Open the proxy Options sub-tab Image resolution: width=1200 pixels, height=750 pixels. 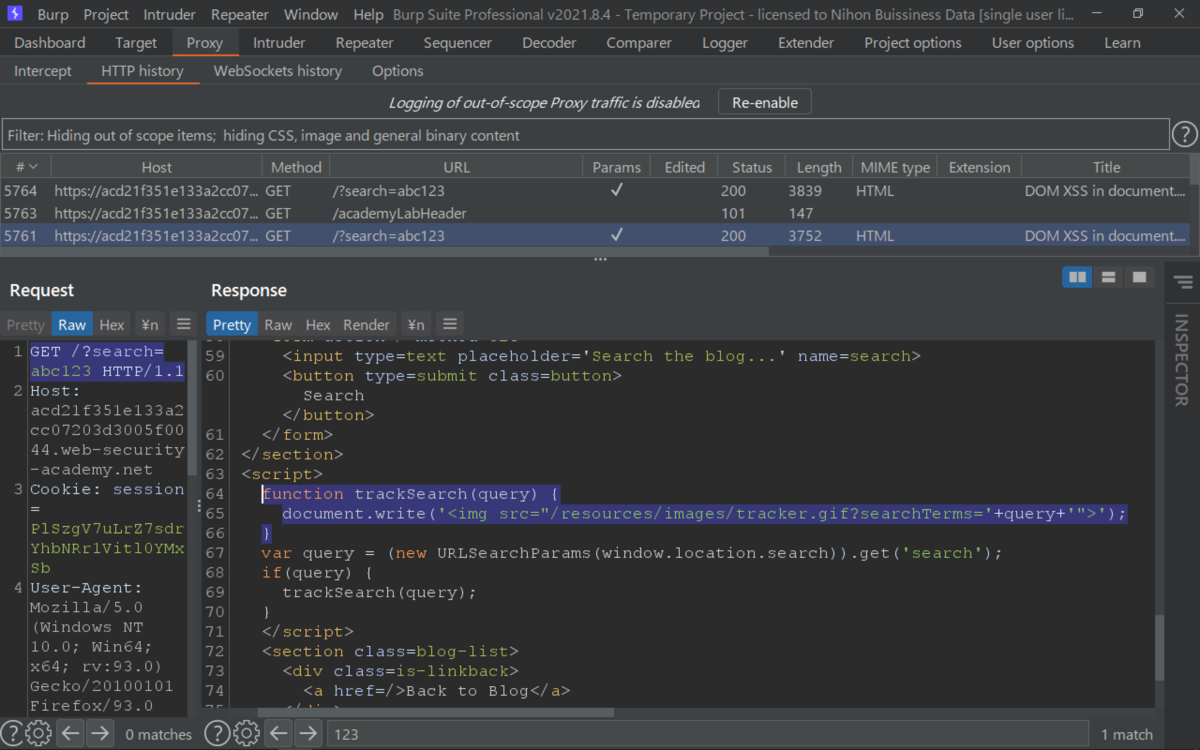(398, 71)
